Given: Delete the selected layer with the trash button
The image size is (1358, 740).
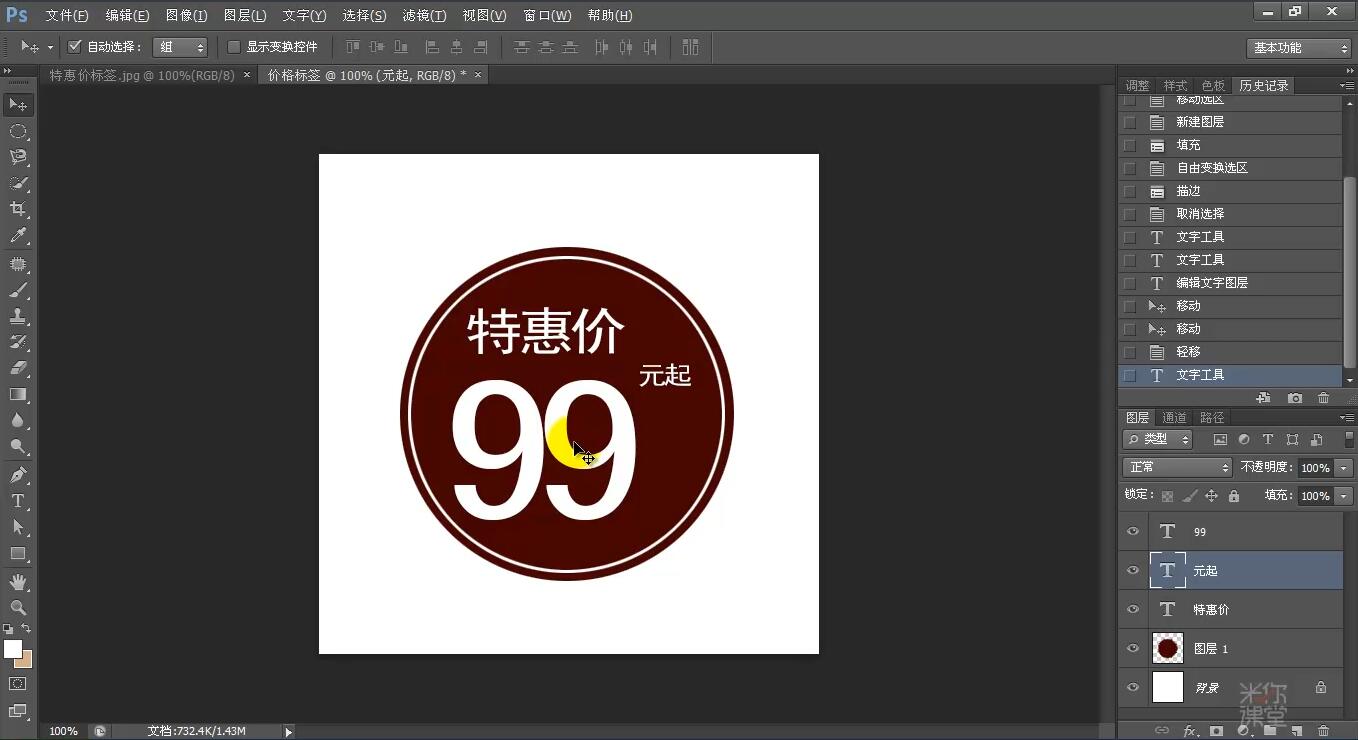Looking at the screenshot, I should [1323, 731].
